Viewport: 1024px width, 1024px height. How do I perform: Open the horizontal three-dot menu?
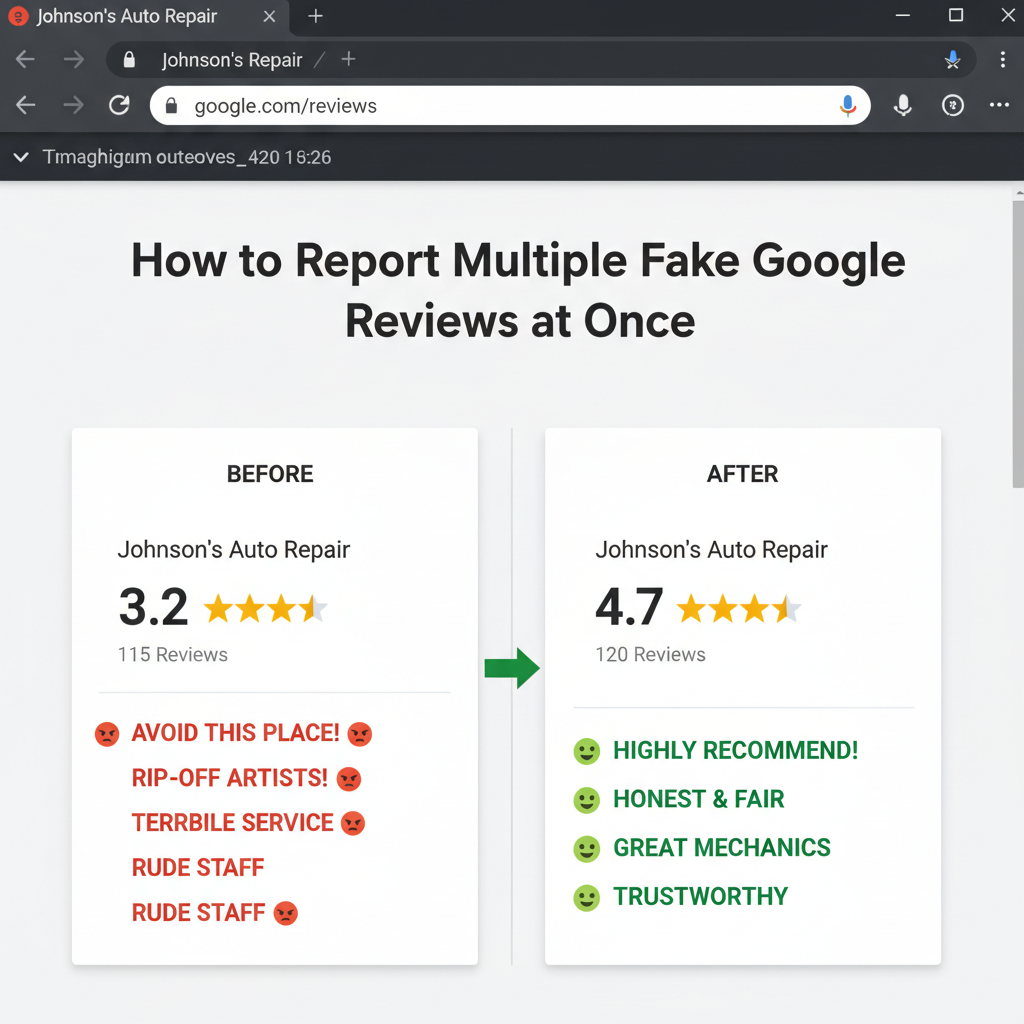[999, 105]
